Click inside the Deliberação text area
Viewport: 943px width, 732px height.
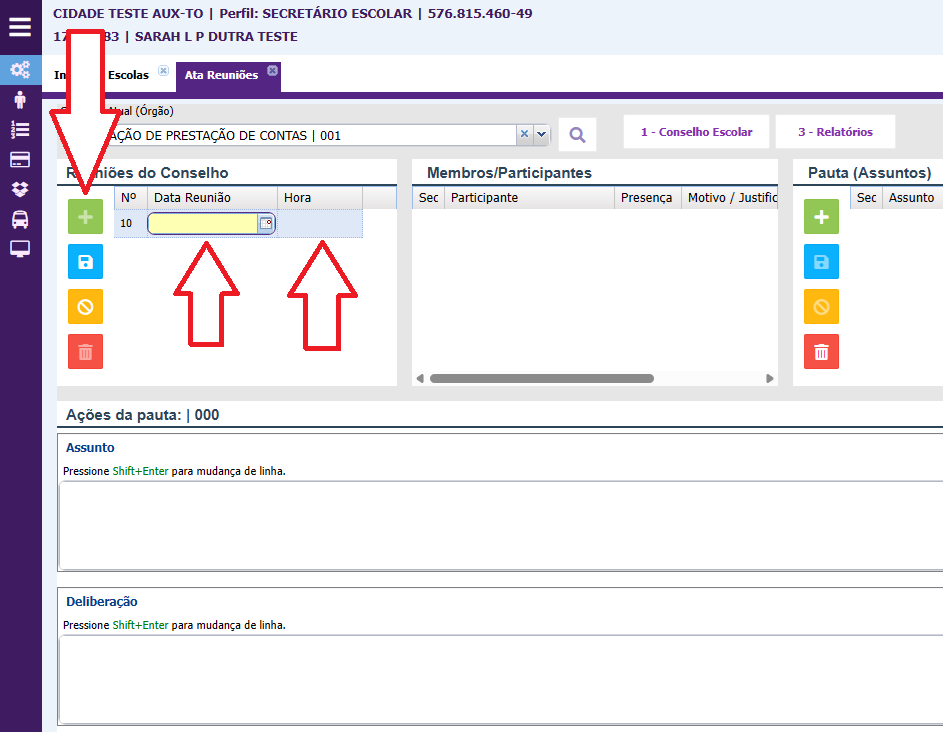tap(500, 680)
